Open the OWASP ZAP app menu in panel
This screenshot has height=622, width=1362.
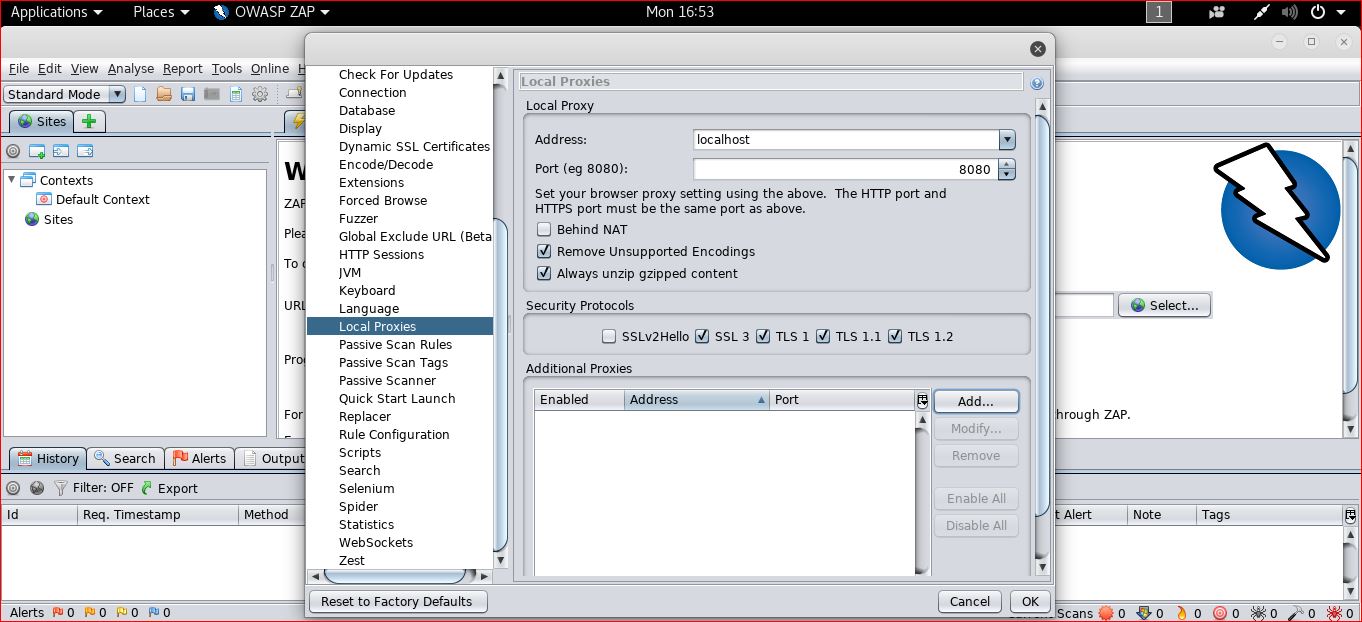point(271,12)
